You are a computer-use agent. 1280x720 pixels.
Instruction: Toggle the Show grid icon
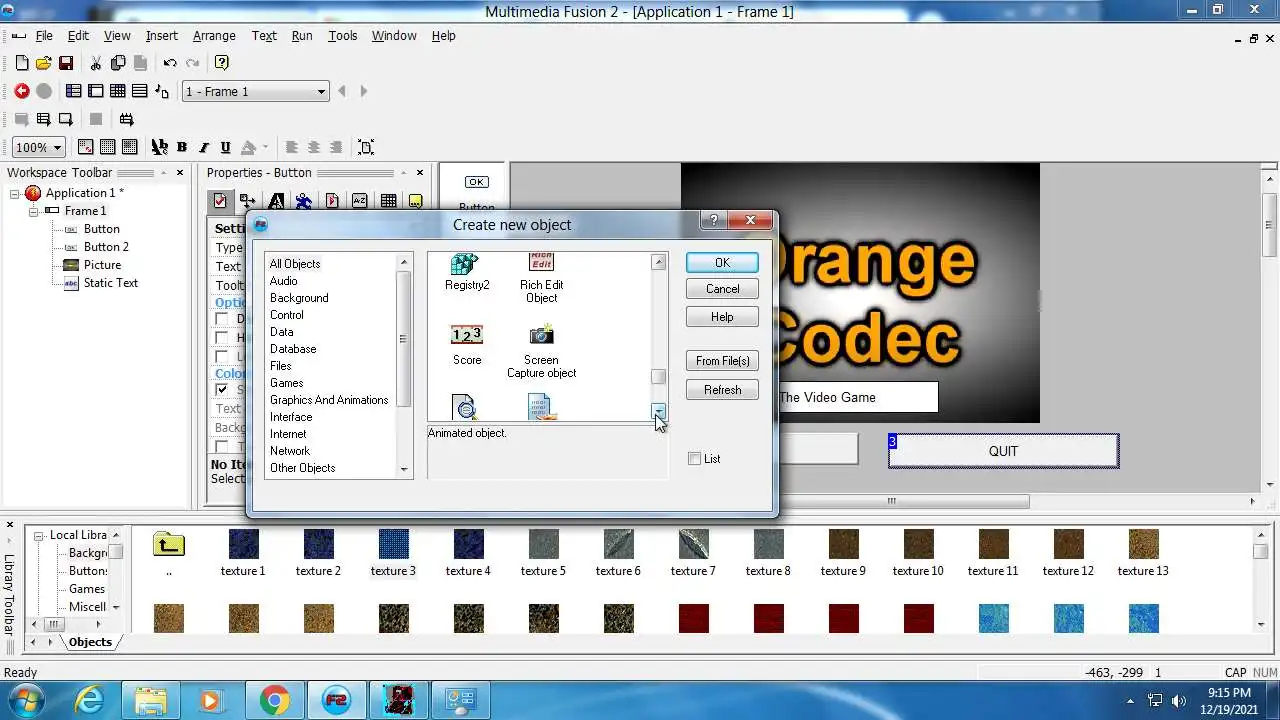tap(108, 147)
